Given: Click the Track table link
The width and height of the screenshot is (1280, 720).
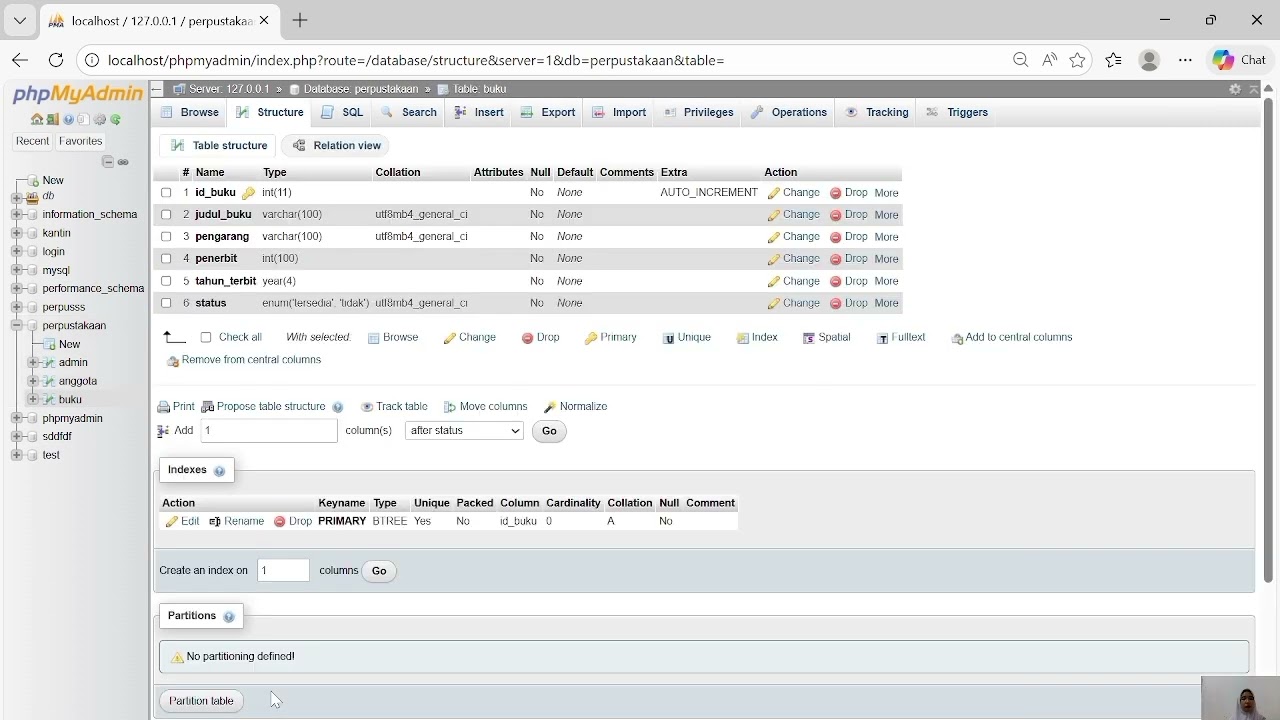Looking at the screenshot, I should point(395,407).
